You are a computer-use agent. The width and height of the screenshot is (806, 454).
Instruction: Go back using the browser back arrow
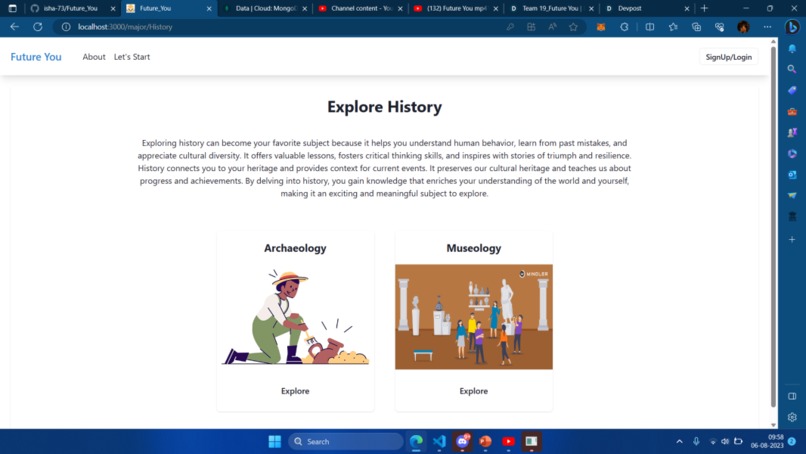(x=14, y=27)
